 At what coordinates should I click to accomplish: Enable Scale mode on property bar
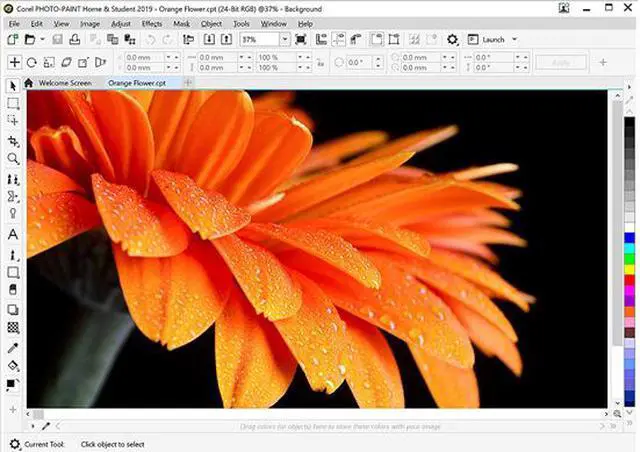coord(49,62)
